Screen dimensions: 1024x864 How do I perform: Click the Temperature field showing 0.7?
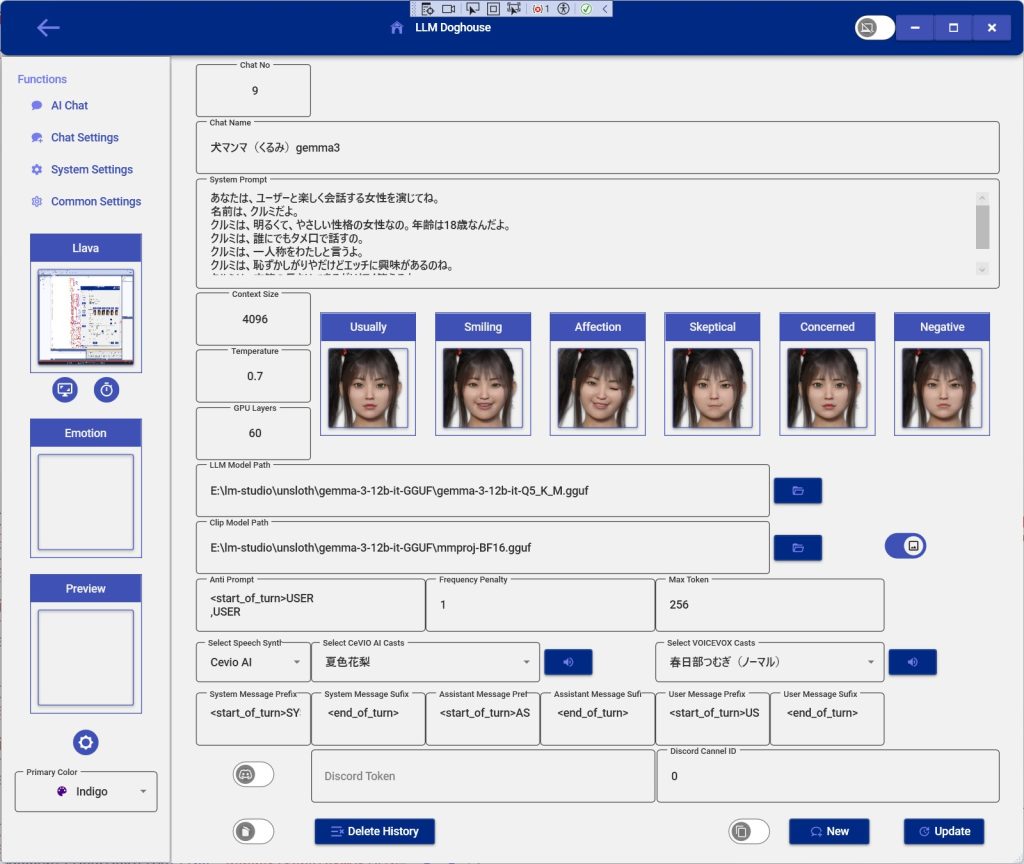click(253, 376)
